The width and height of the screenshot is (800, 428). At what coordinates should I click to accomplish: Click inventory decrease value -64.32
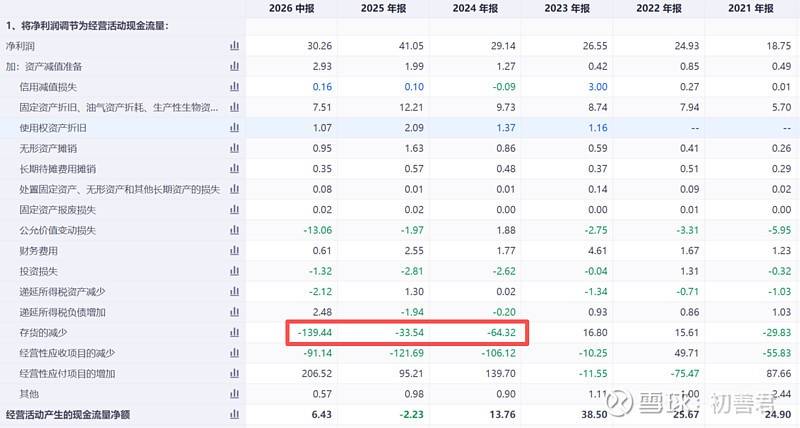pos(501,333)
